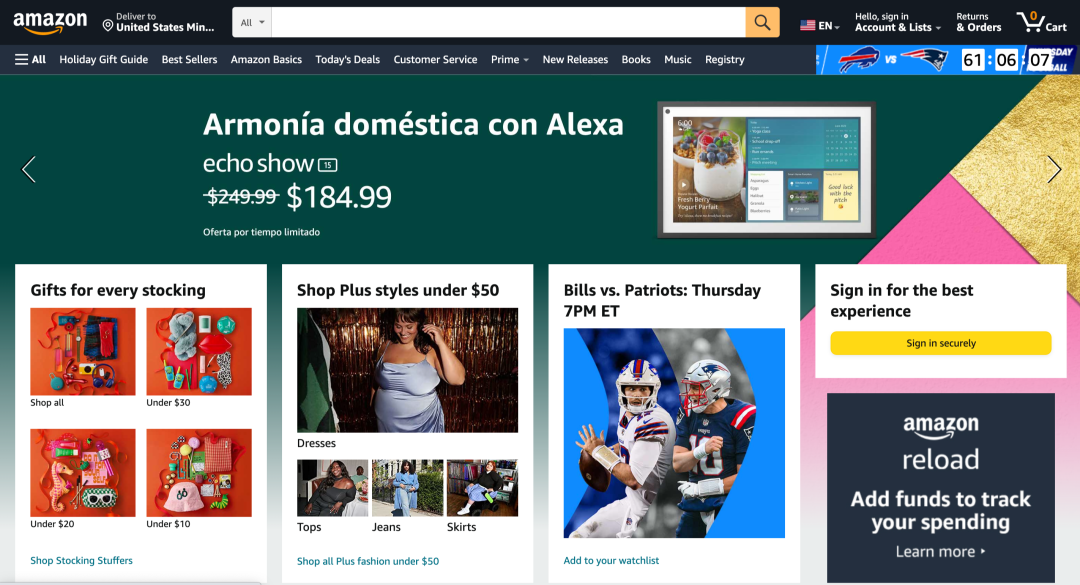Click the Deliver to location pin

[108, 25]
